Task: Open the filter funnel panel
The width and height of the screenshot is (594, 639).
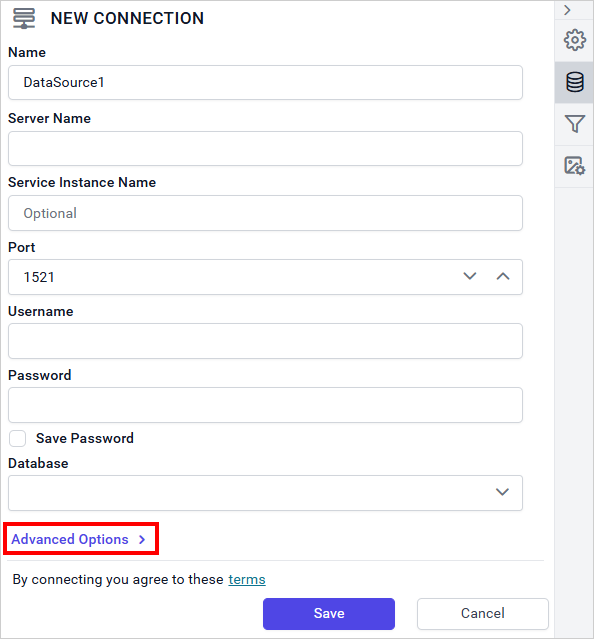Action: (574, 124)
